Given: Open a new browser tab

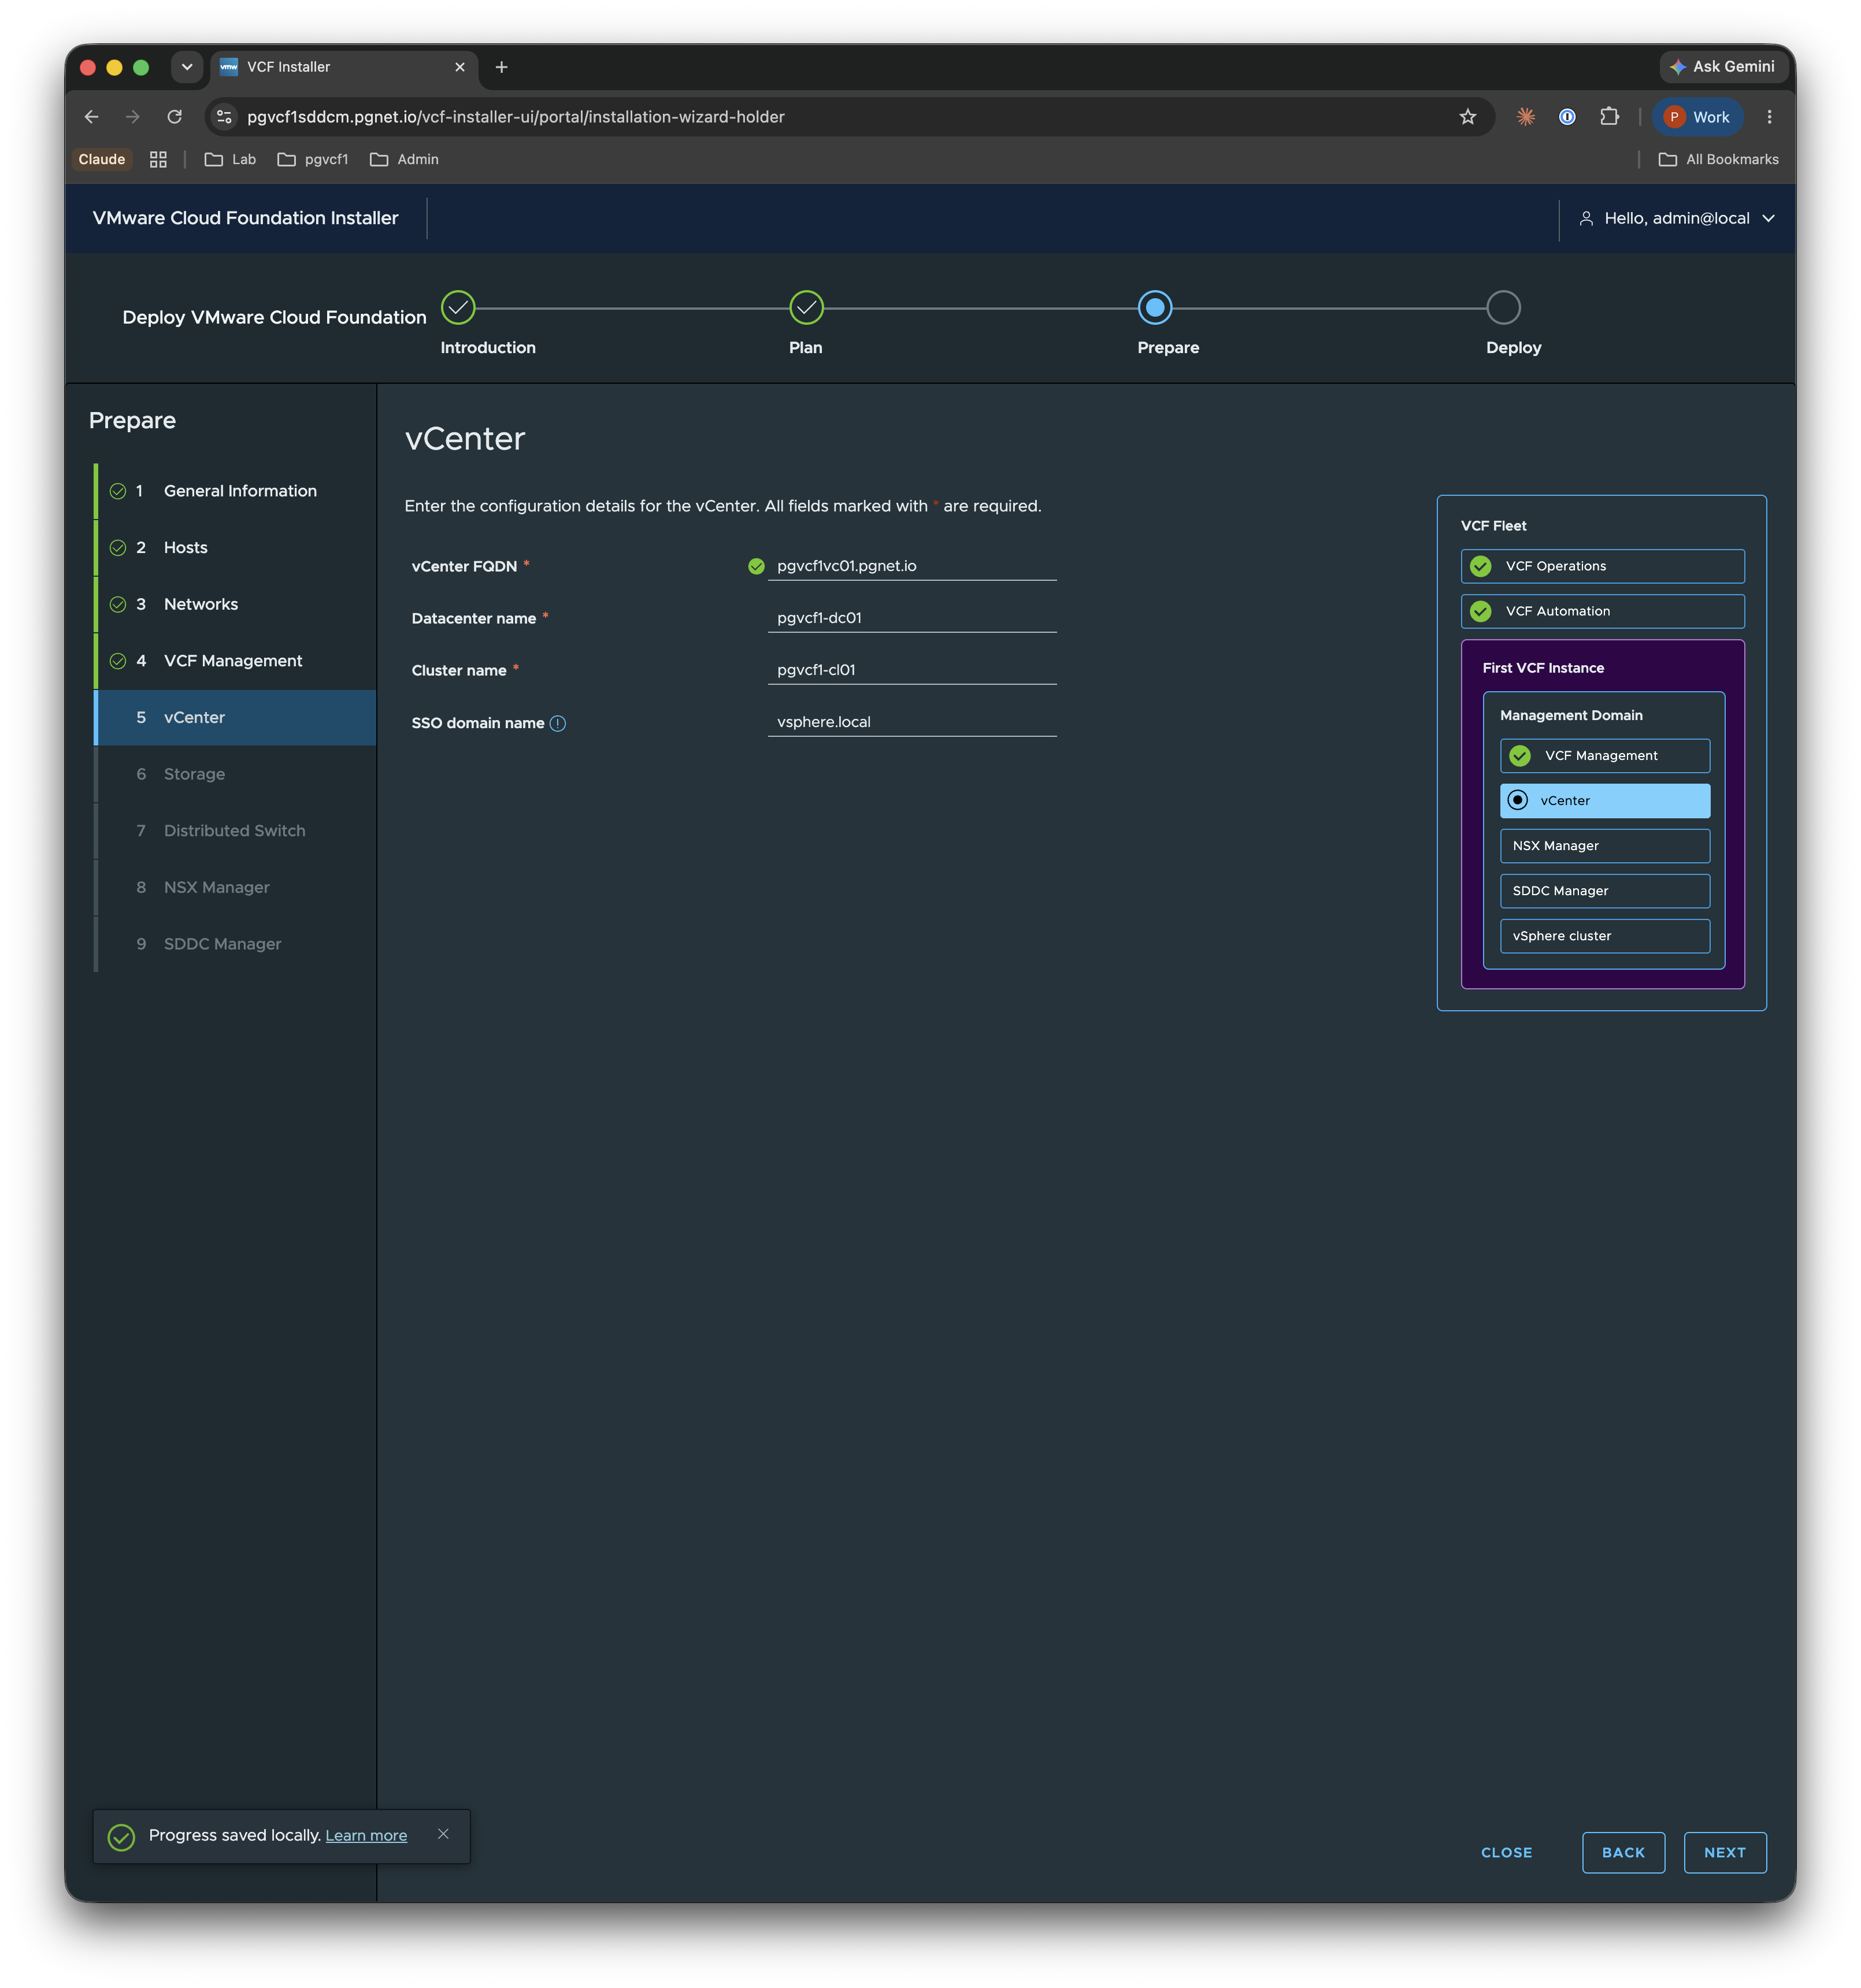Looking at the screenshot, I should (x=502, y=67).
